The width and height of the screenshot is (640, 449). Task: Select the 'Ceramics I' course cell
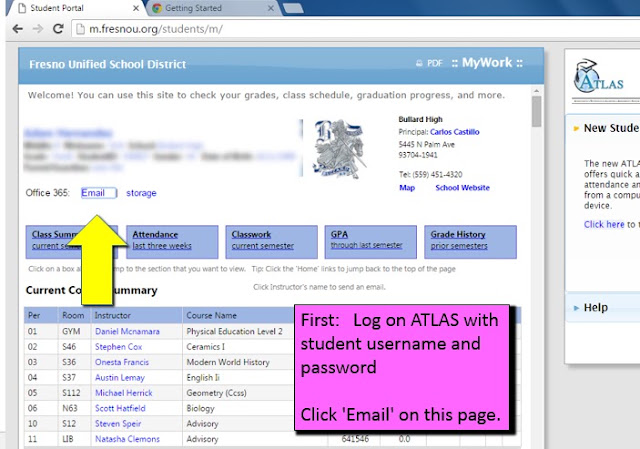click(206, 347)
